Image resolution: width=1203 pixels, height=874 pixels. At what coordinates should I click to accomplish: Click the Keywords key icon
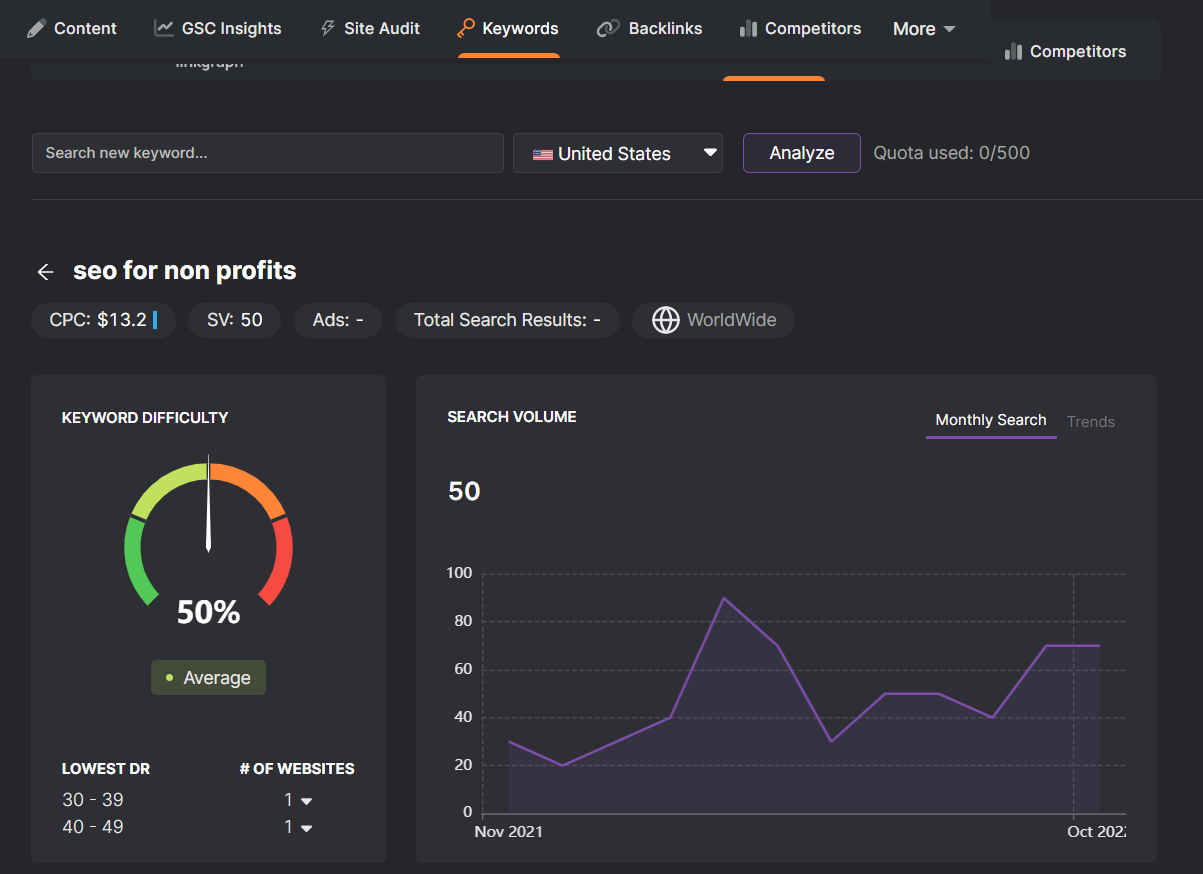pyautogui.click(x=465, y=28)
